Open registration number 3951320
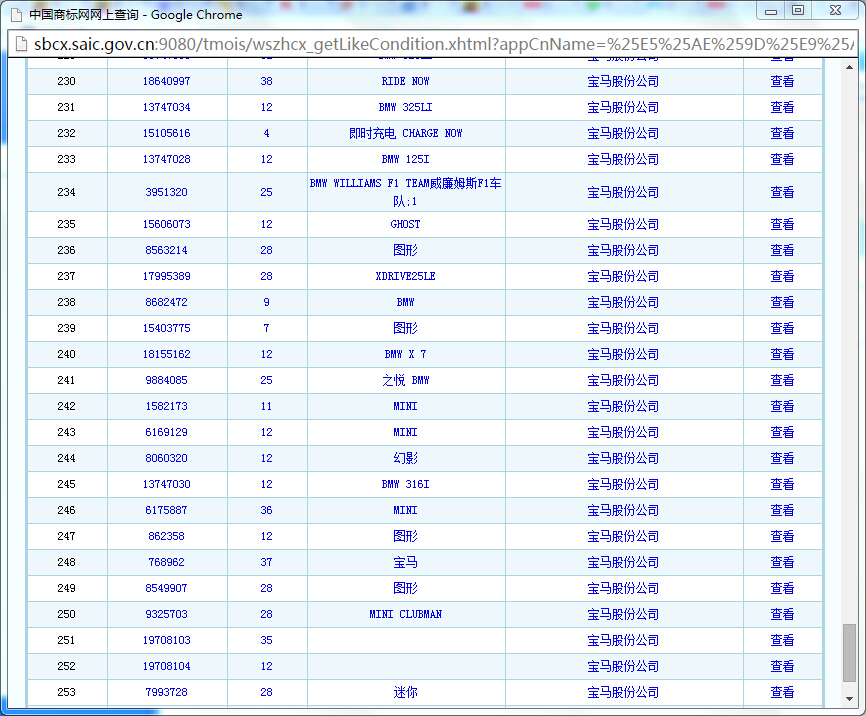Screen dimensions: 866x716 click(166, 192)
